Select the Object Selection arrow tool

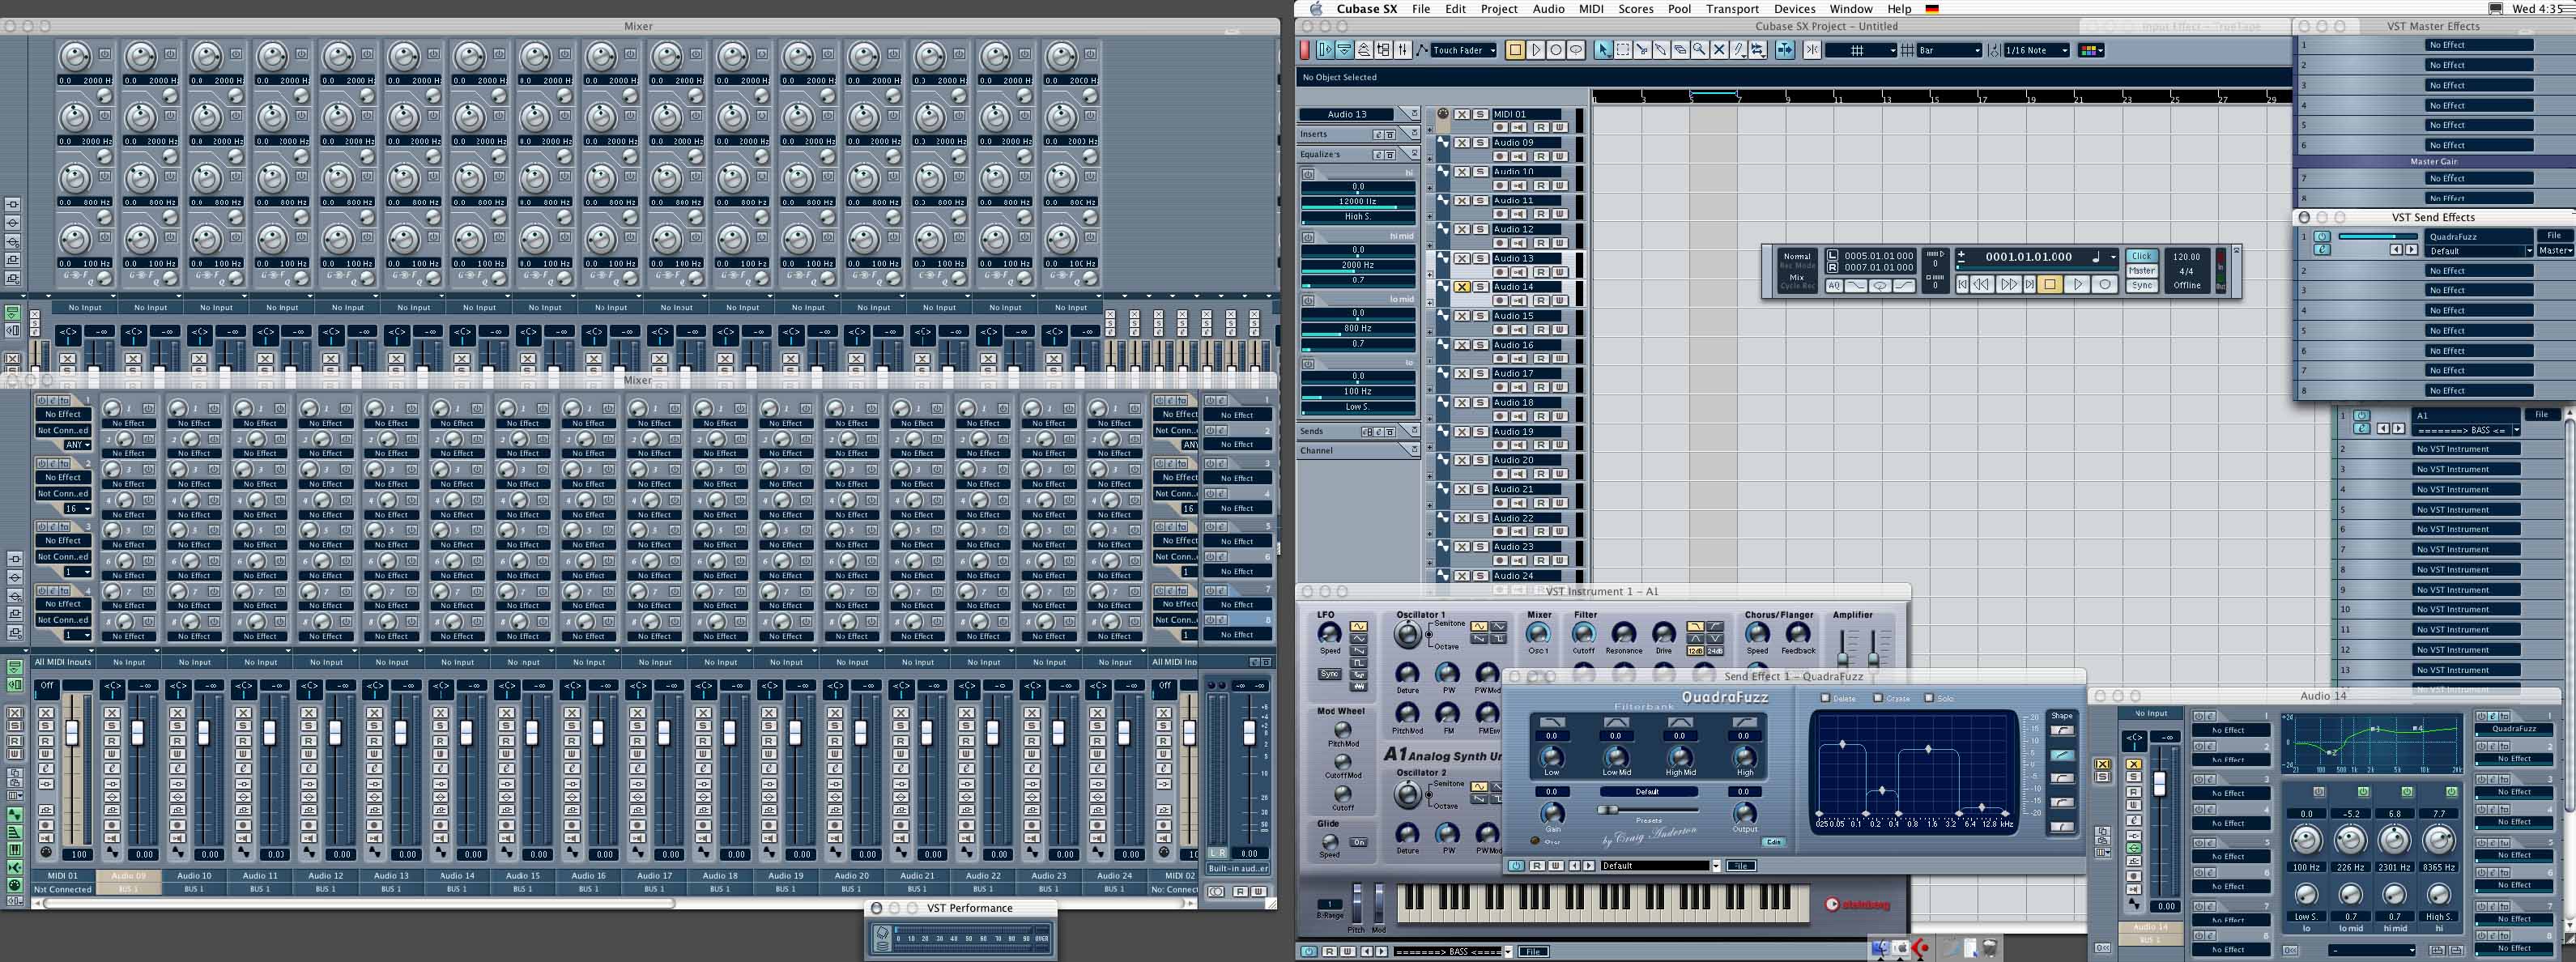(1603, 50)
